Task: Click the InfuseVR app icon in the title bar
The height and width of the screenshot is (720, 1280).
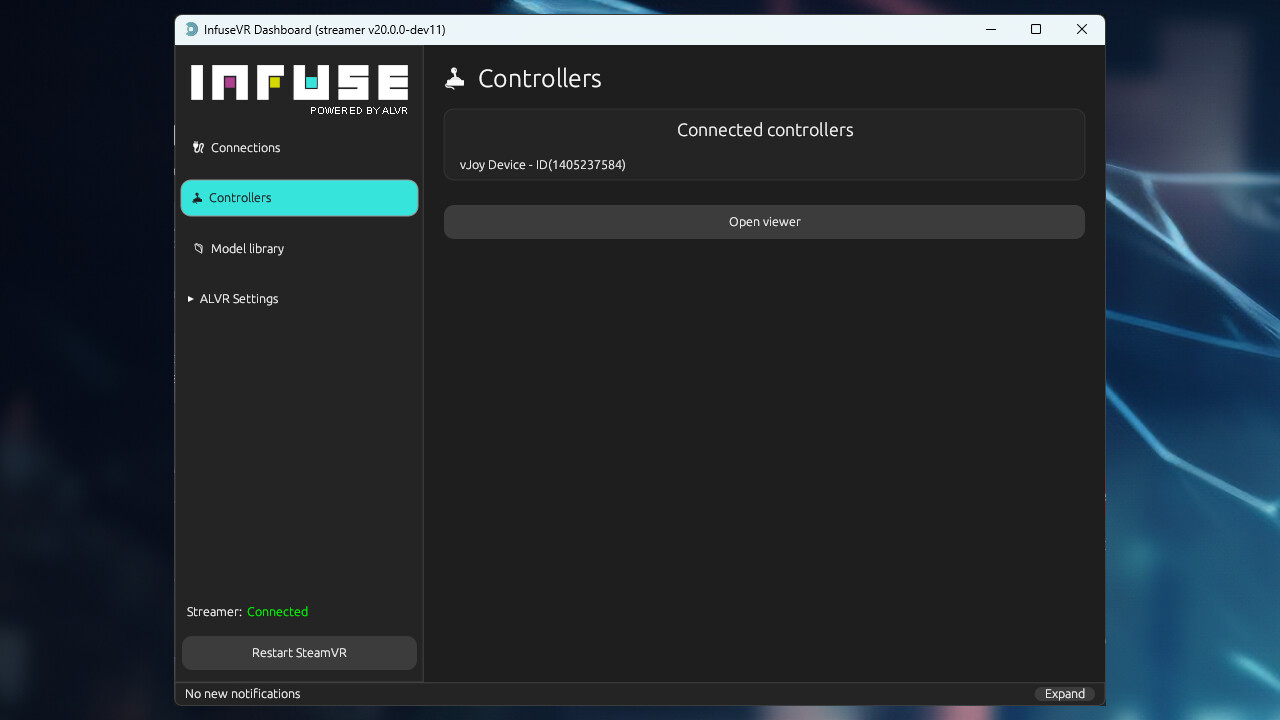Action: (191, 30)
